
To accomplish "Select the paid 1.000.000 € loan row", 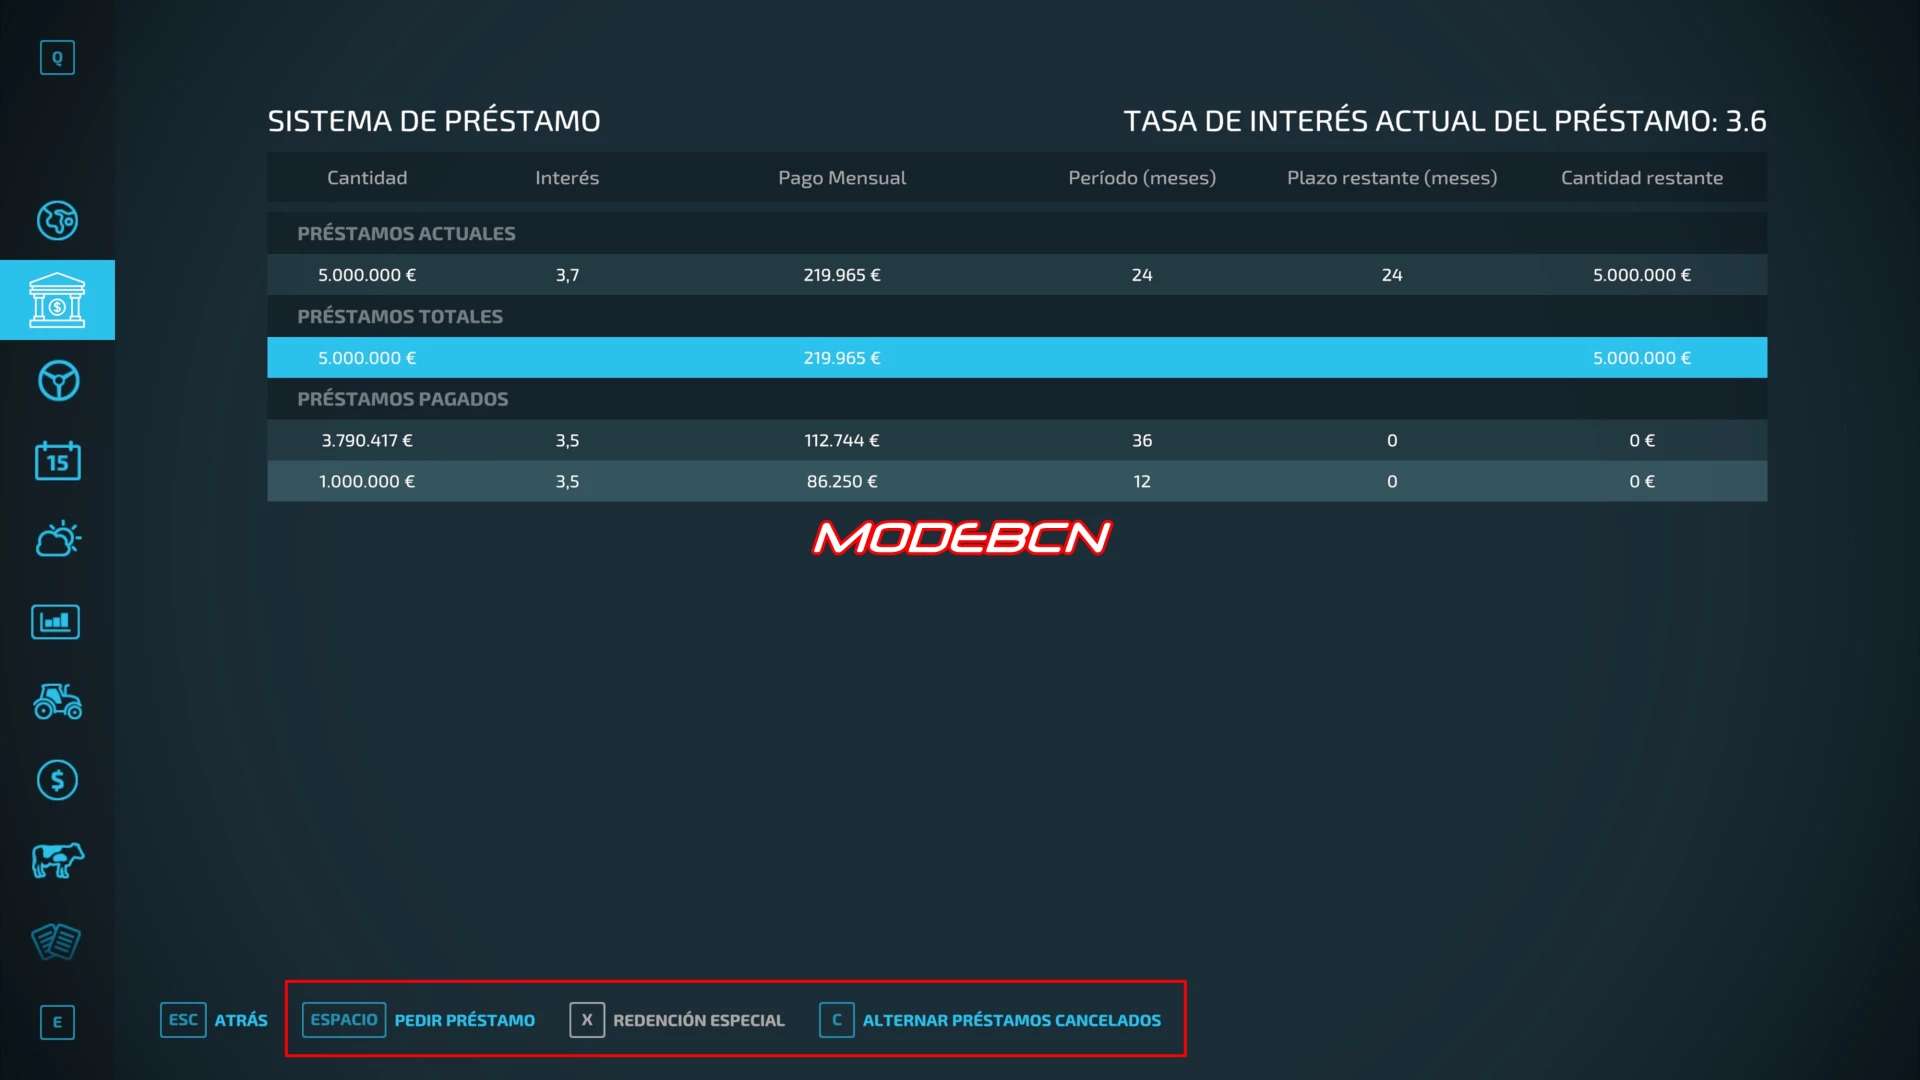I will tap(1016, 482).
